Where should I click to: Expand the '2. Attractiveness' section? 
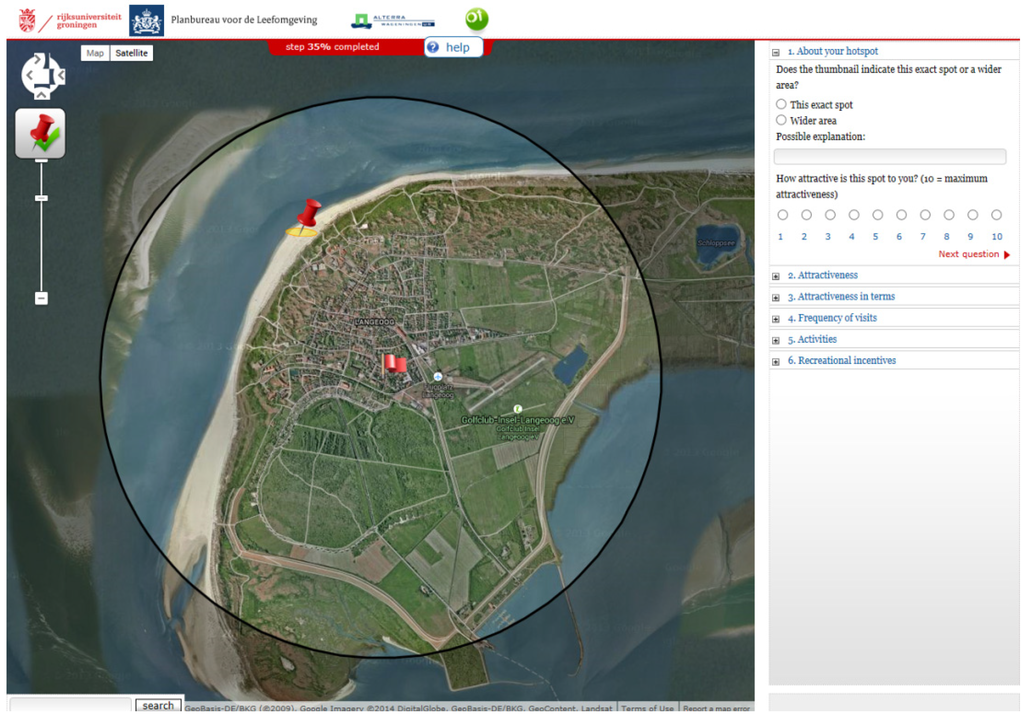pyautogui.click(x=822, y=275)
